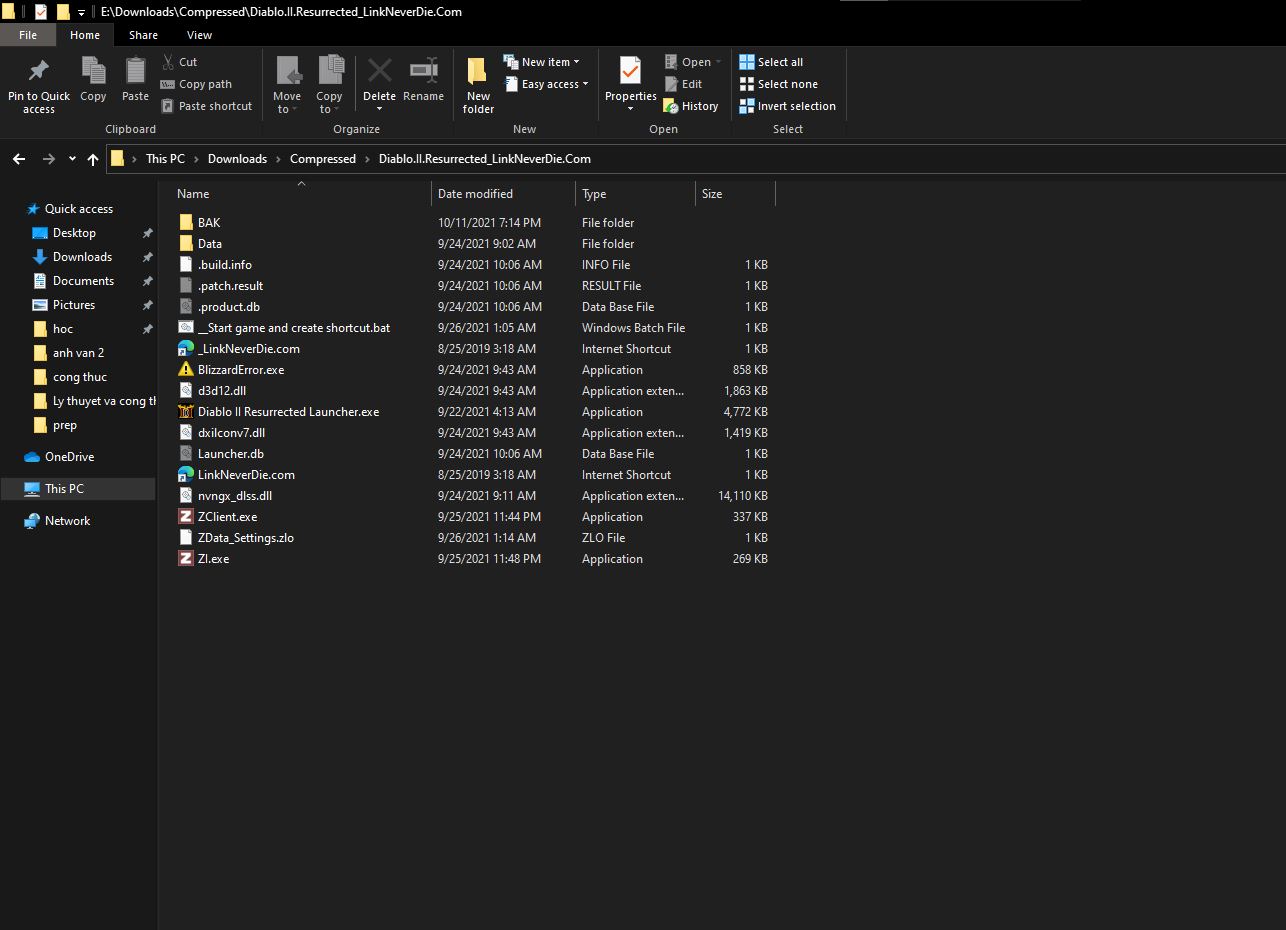Sort files by Date modified column

[475, 194]
